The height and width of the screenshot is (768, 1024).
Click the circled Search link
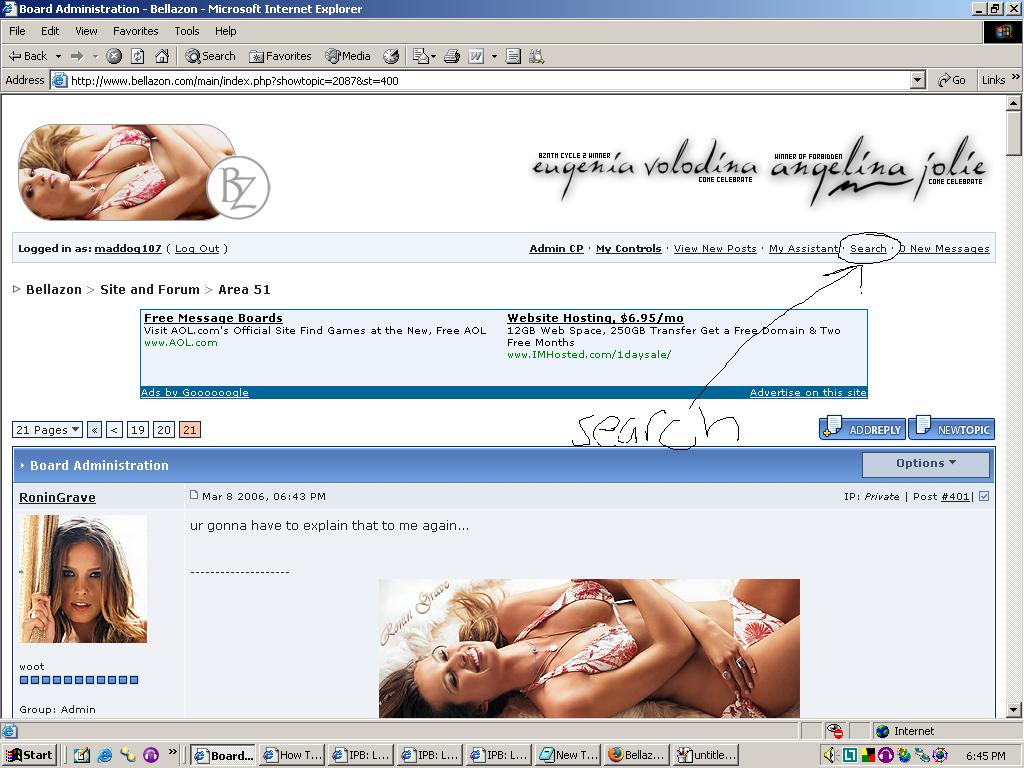868,249
